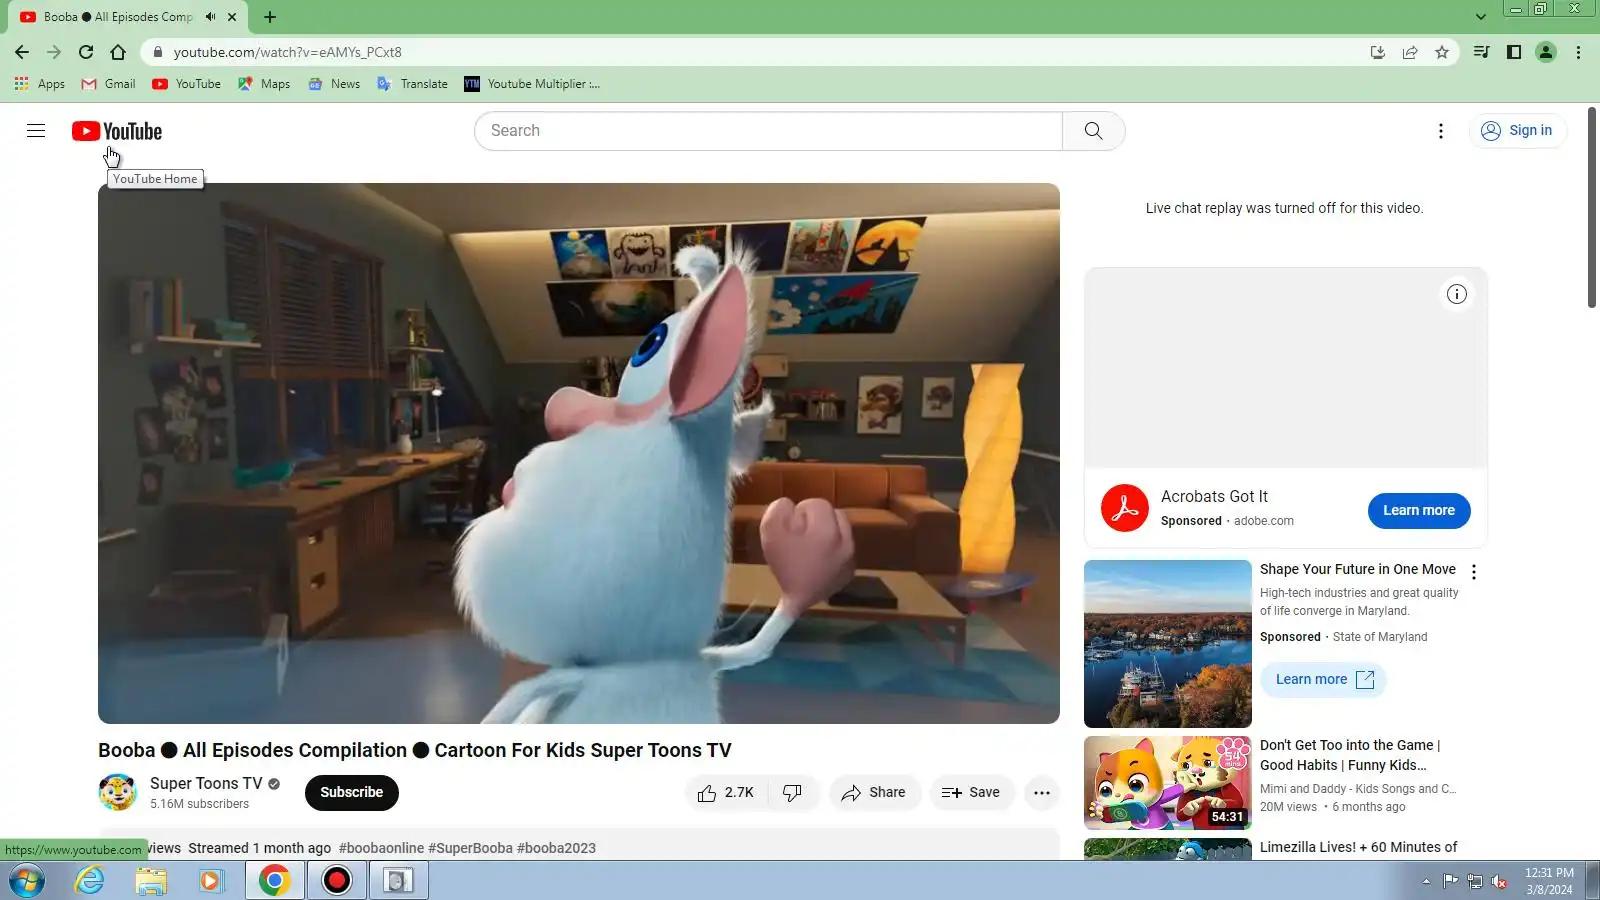Show hidden system tray icons
Viewport: 1600px width, 900px height.
[x=1426, y=881]
